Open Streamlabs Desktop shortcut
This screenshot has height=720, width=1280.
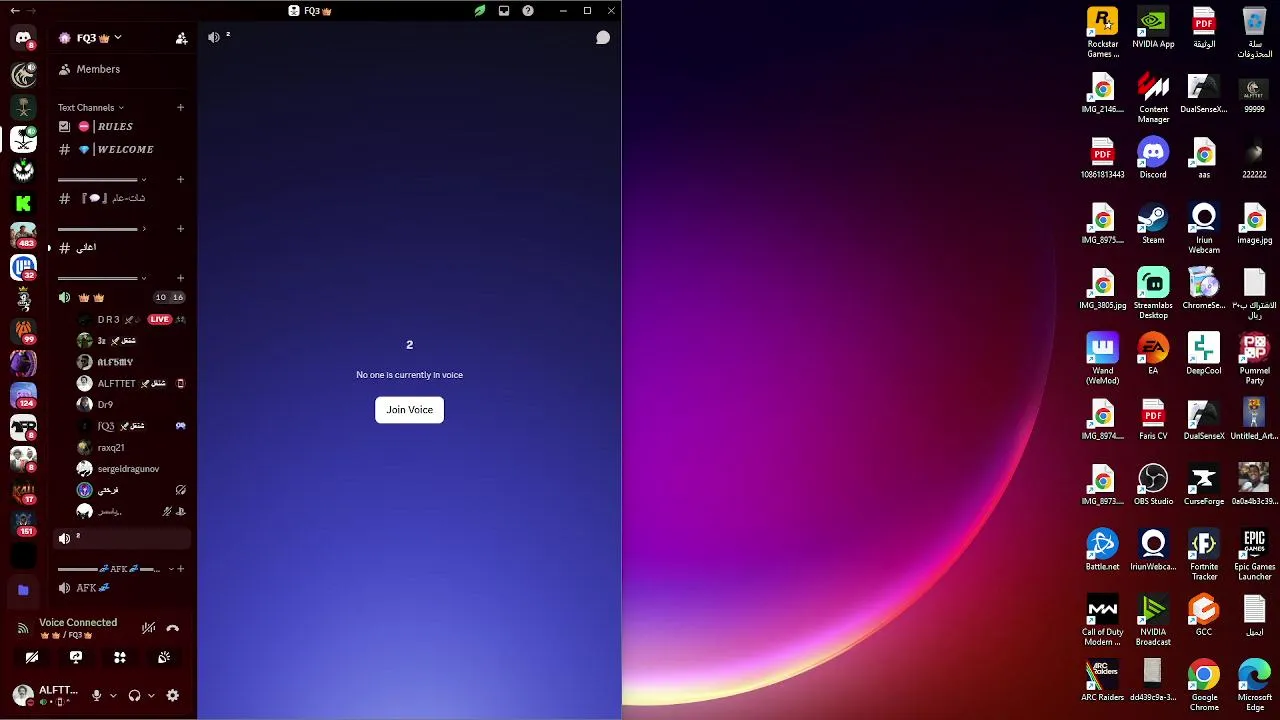pos(1153,294)
